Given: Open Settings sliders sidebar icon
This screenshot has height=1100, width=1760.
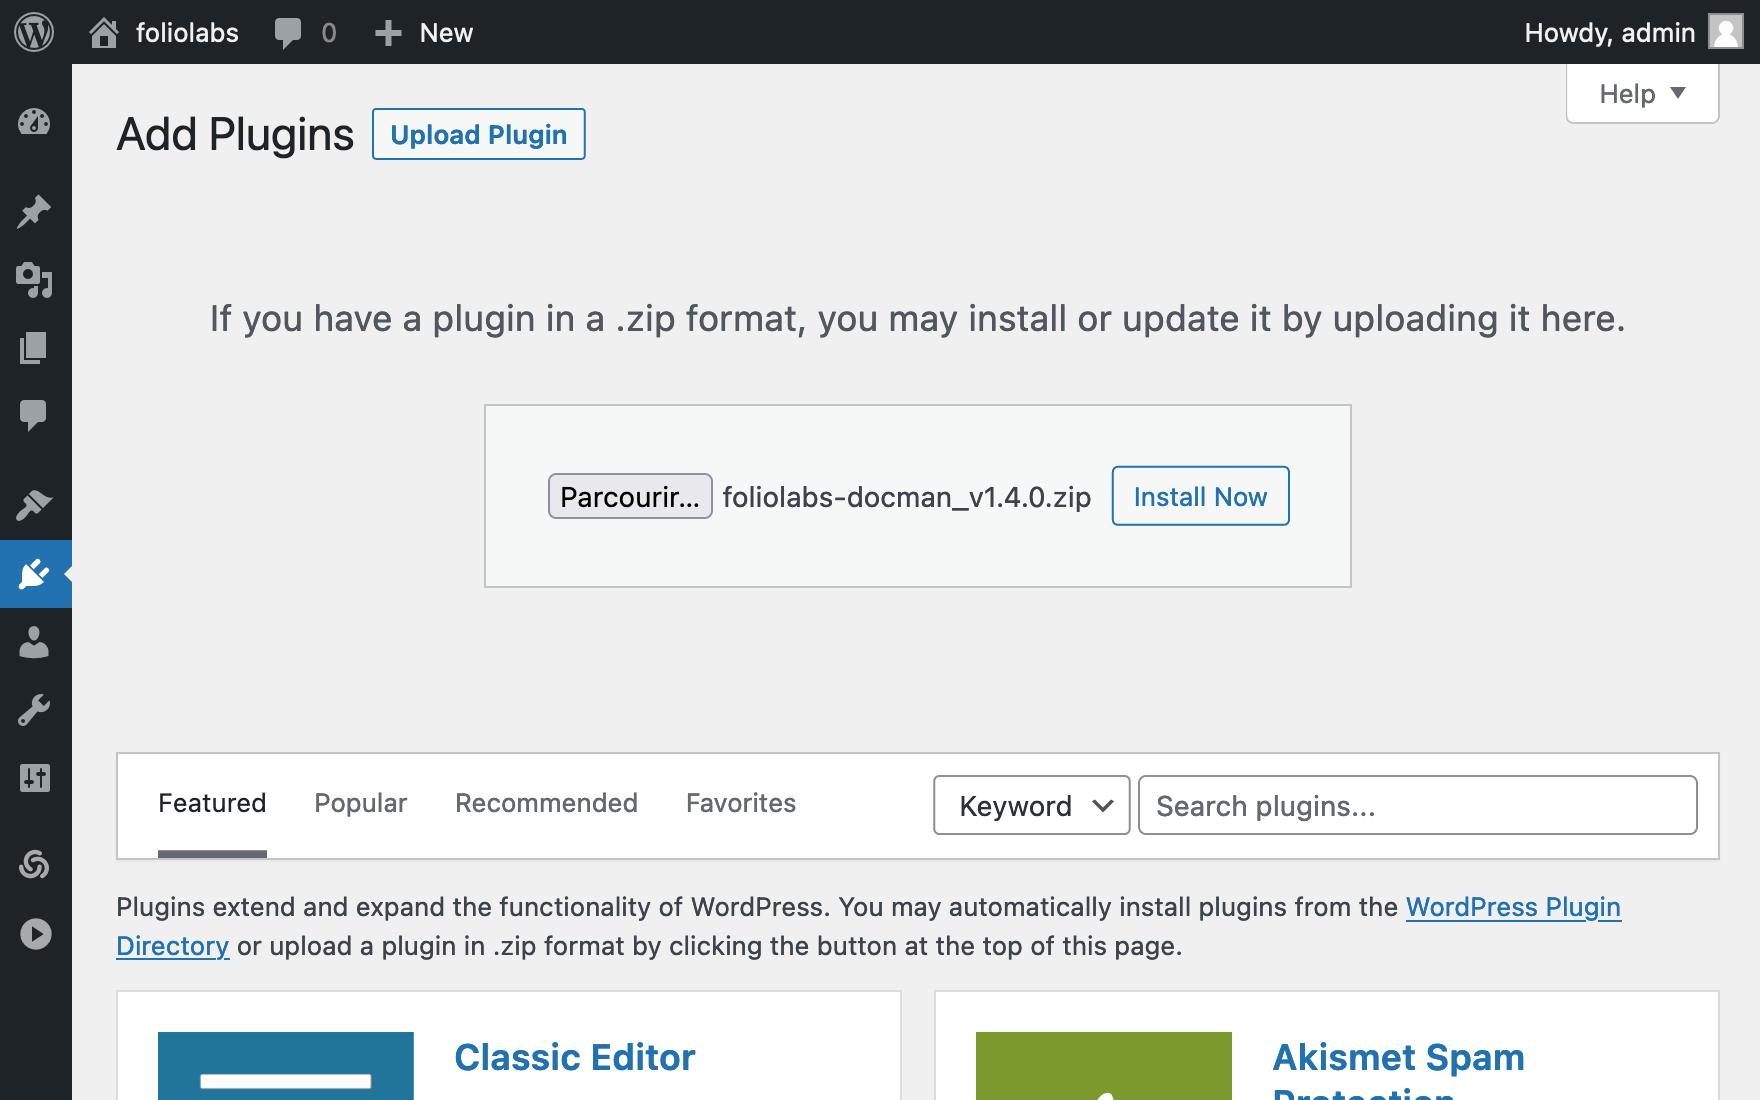Looking at the screenshot, I should tap(34, 778).
